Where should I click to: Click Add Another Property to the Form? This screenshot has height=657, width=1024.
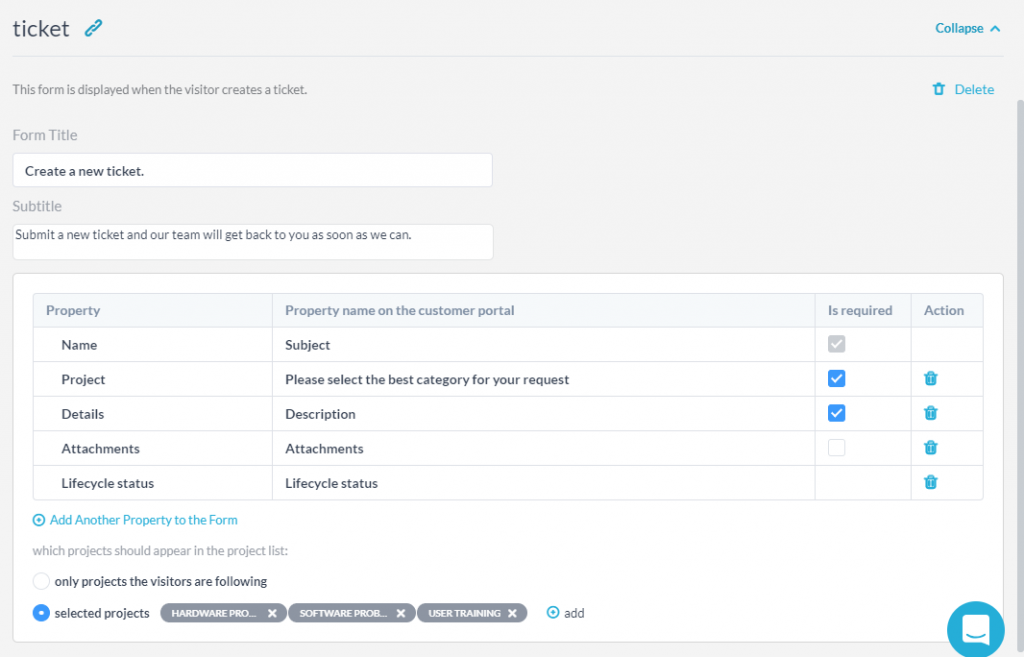143,520
